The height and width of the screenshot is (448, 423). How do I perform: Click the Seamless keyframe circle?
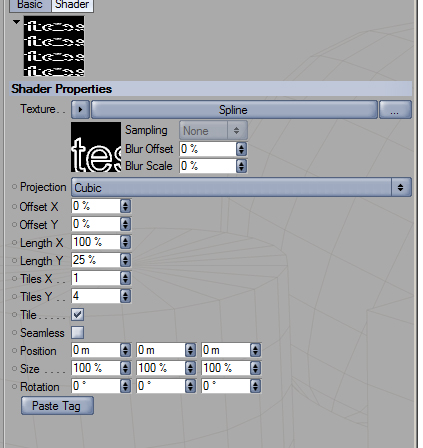coord(14,333)
